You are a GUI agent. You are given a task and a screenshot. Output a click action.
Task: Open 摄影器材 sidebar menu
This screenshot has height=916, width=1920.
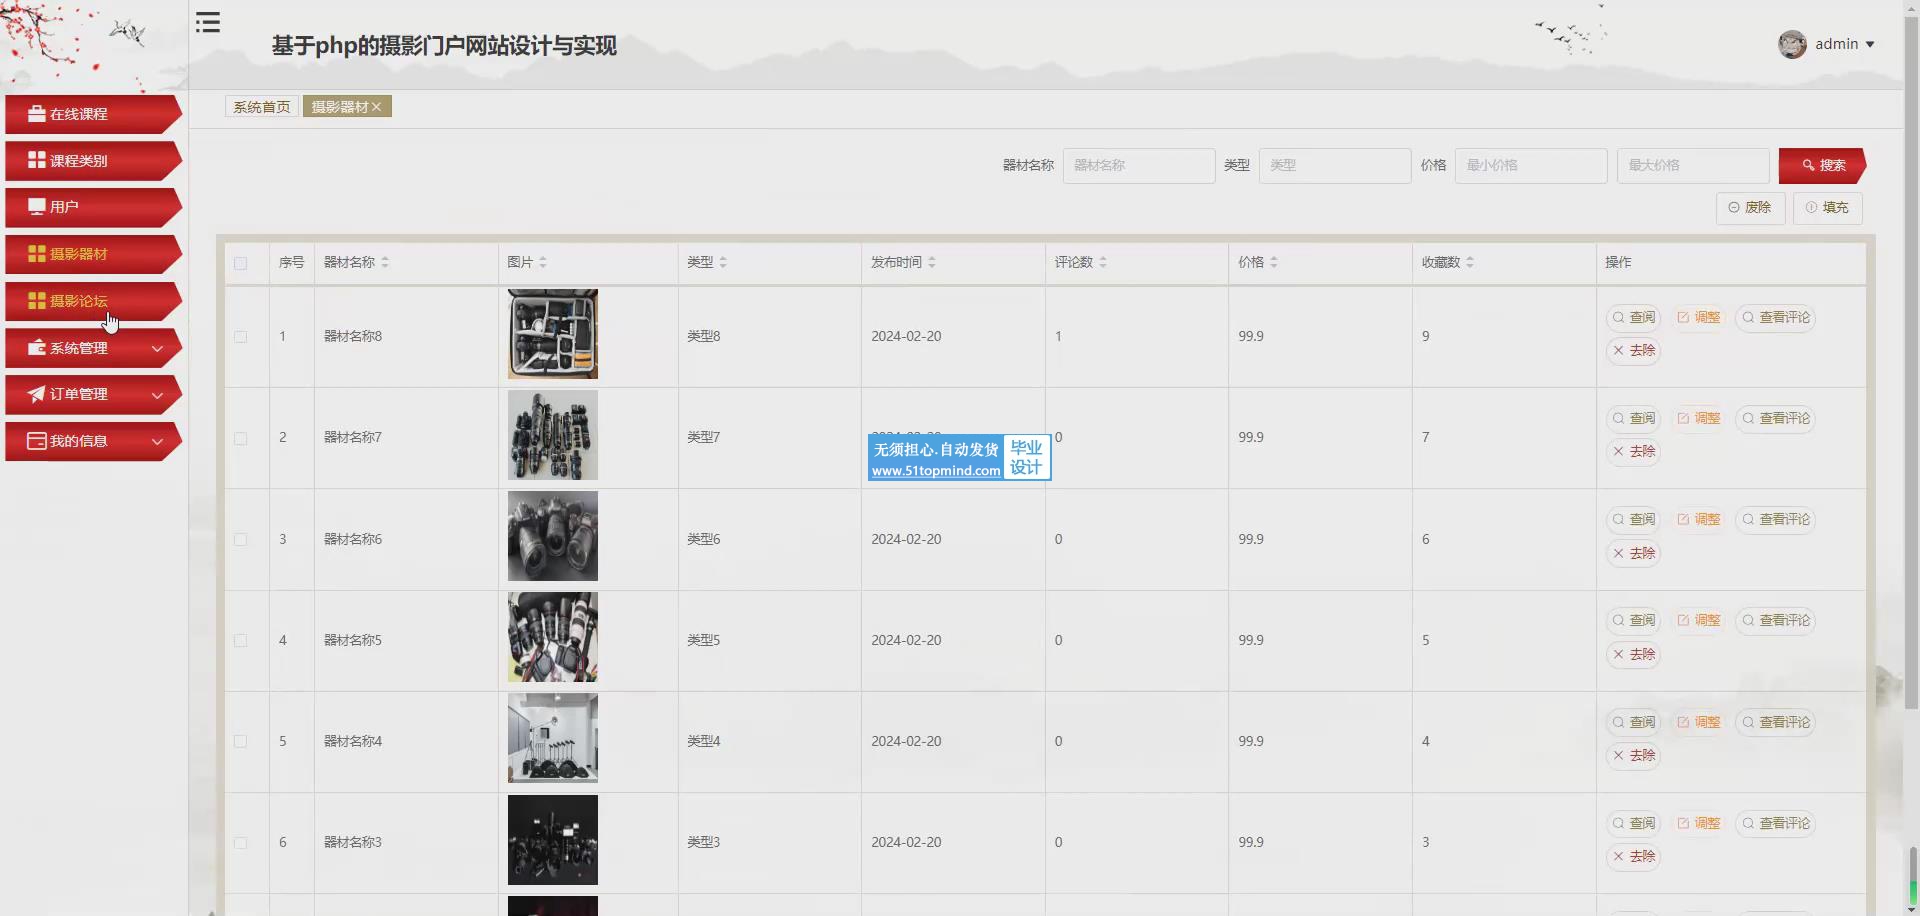tap(93, 254)
